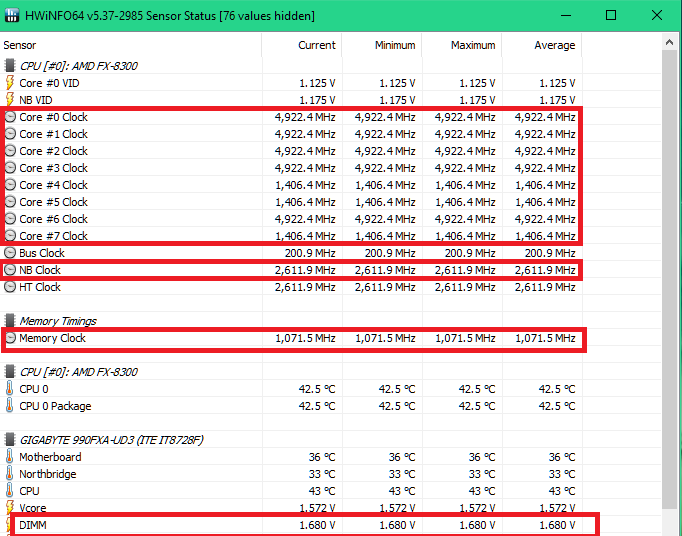682x536 pixels.
Task: Click the Core #2 Clock minimum value 4,922.4 MHz
Action: click(385, 151)
